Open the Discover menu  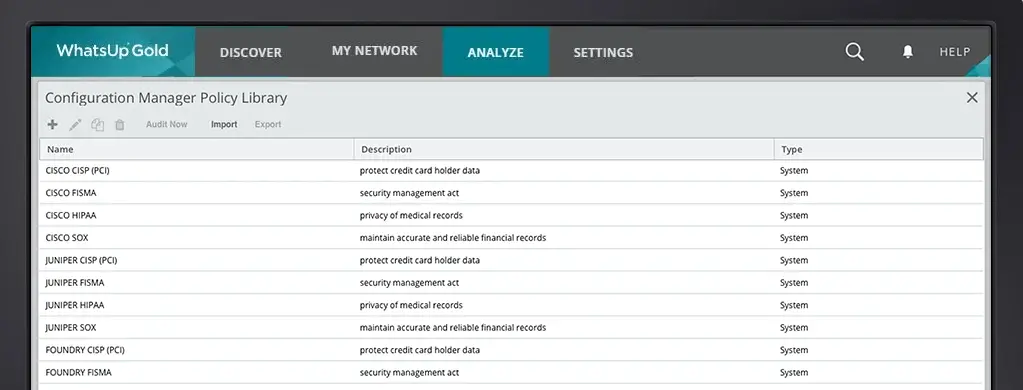[251, 53]
